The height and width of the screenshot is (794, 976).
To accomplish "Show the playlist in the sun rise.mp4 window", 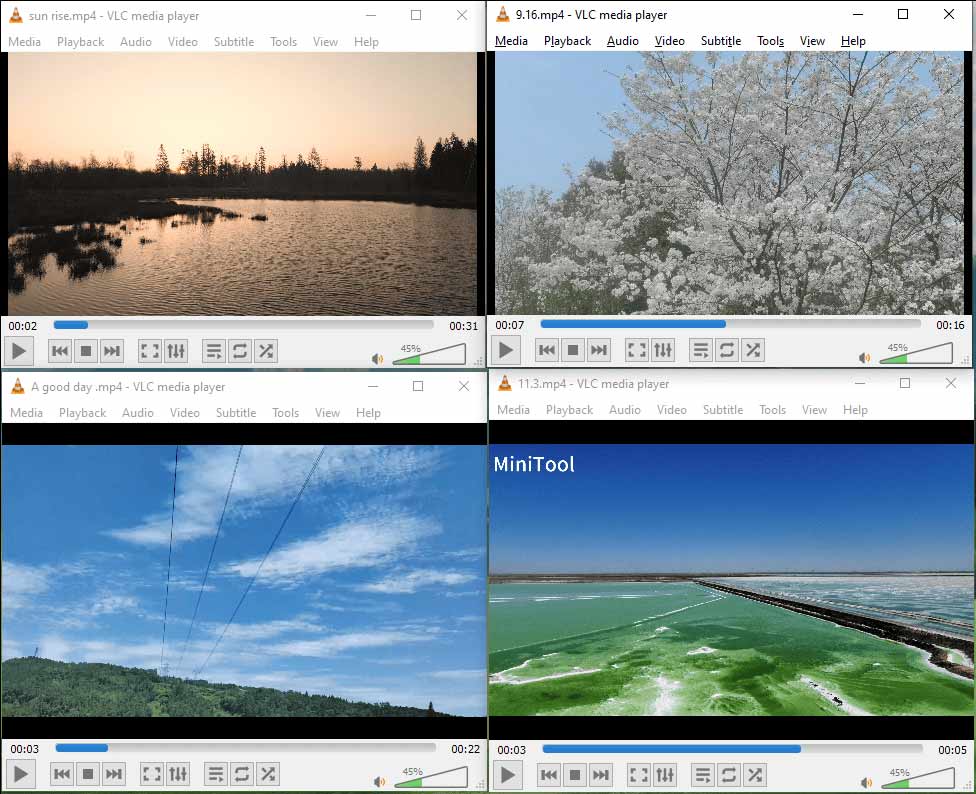I will [214, 350].
